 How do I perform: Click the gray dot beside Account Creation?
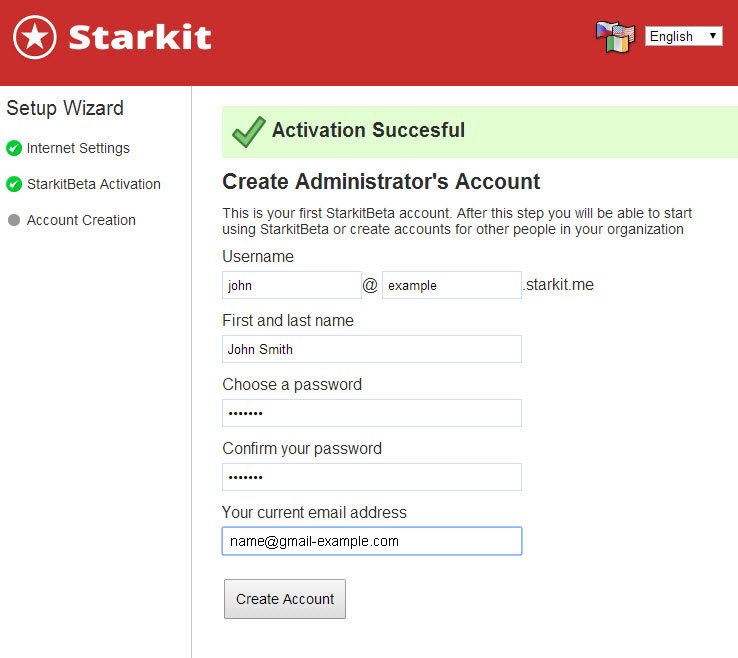tap(14, 220)
